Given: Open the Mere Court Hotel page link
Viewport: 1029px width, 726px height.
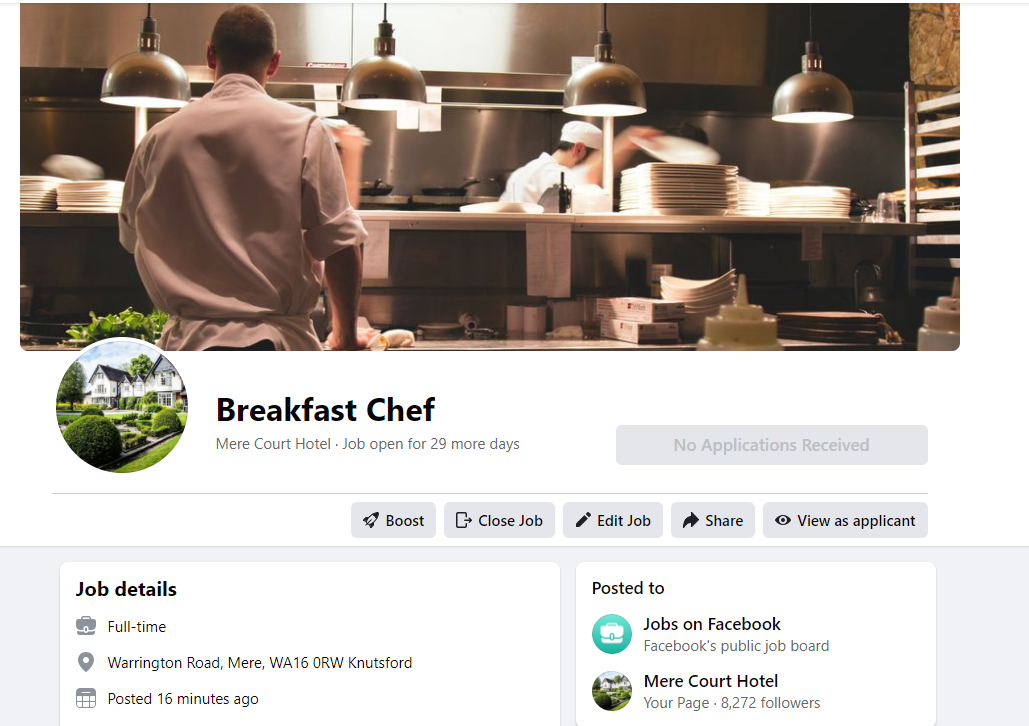Looking at the screenshot, I should click(x=711, y=681).
